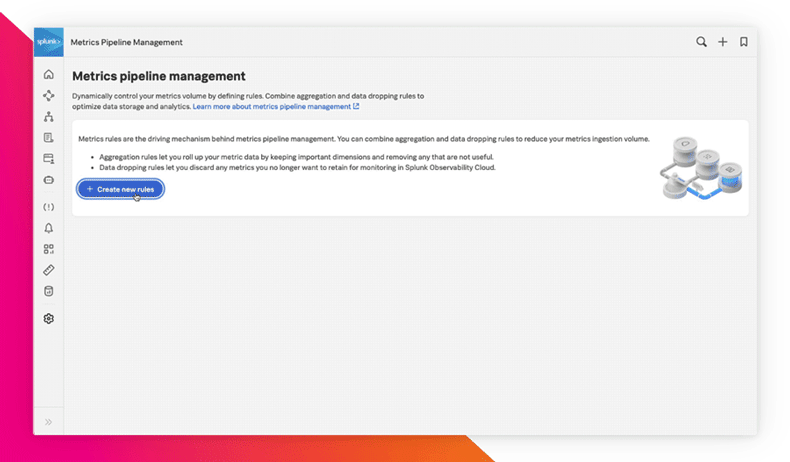Click the plus create icon in header

coord(722,42)
